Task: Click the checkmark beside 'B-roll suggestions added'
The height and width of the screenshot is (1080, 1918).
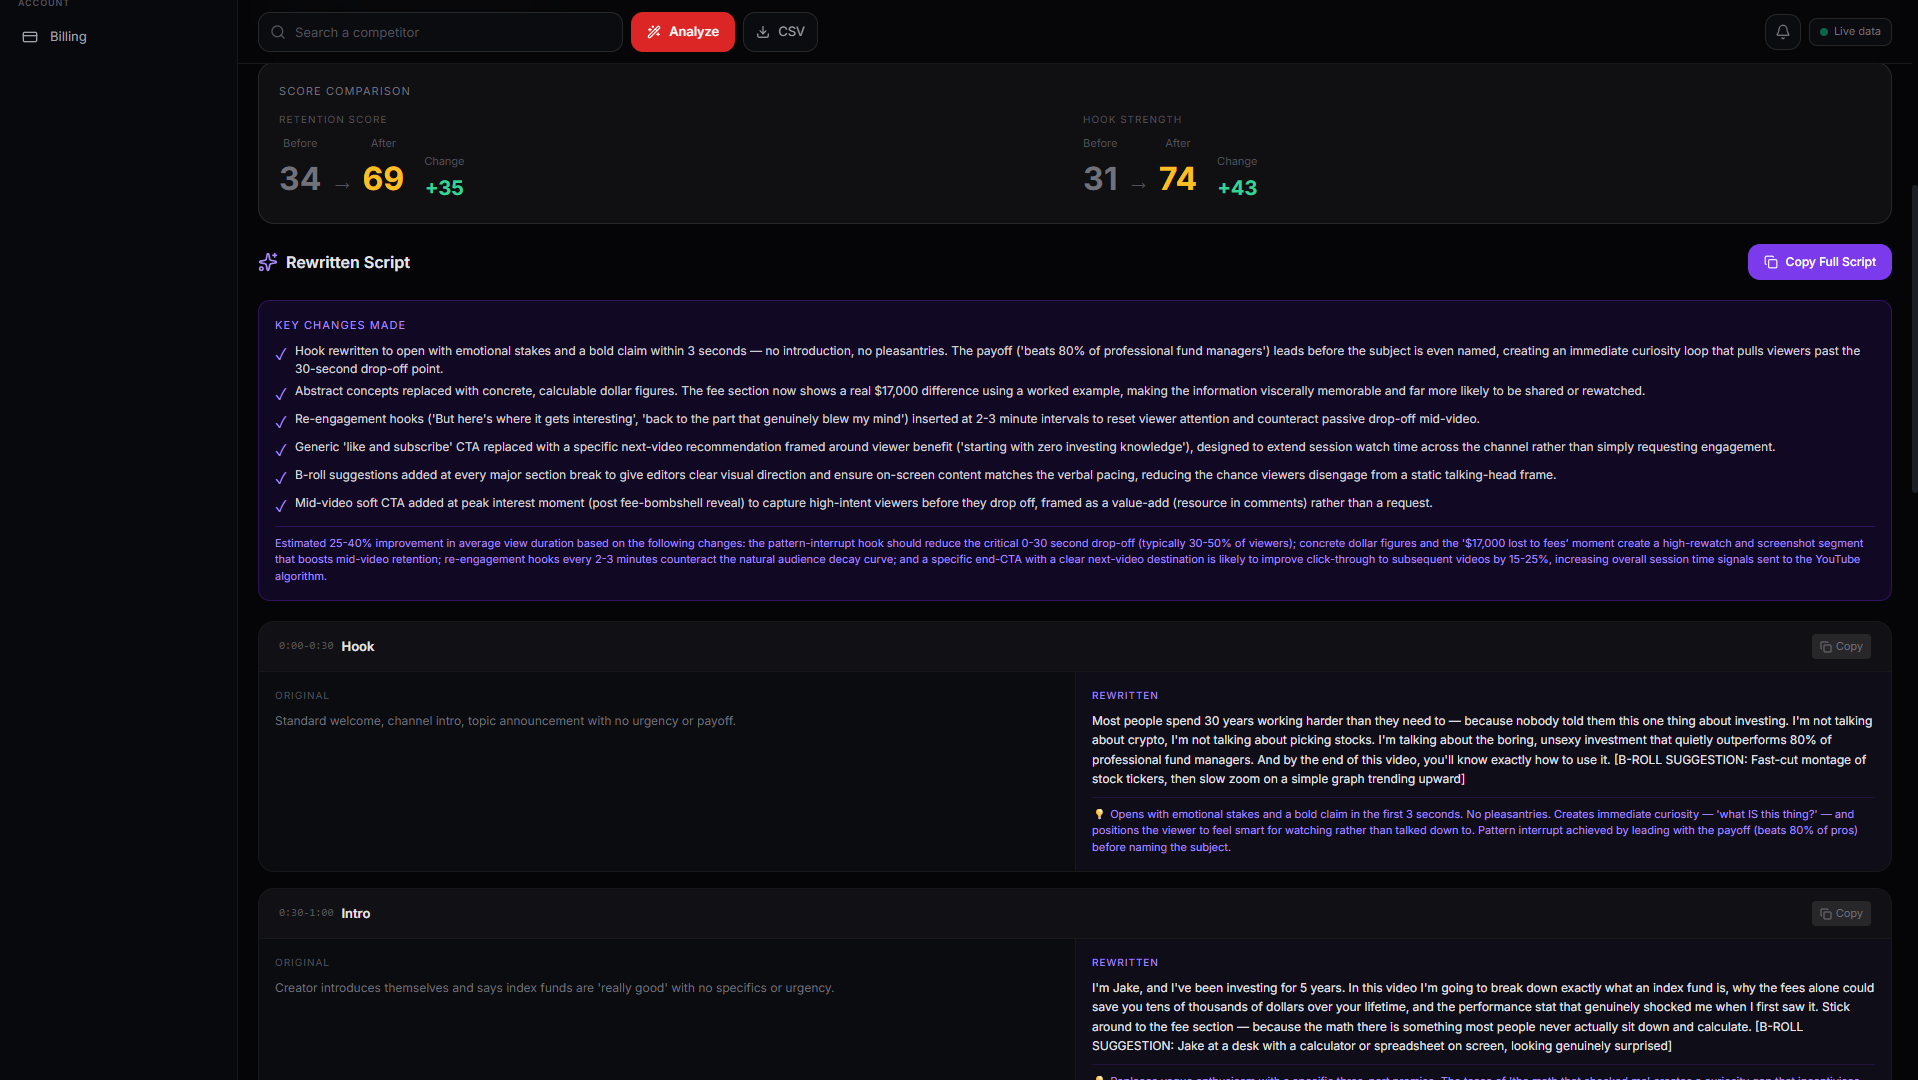Action: 281,478
